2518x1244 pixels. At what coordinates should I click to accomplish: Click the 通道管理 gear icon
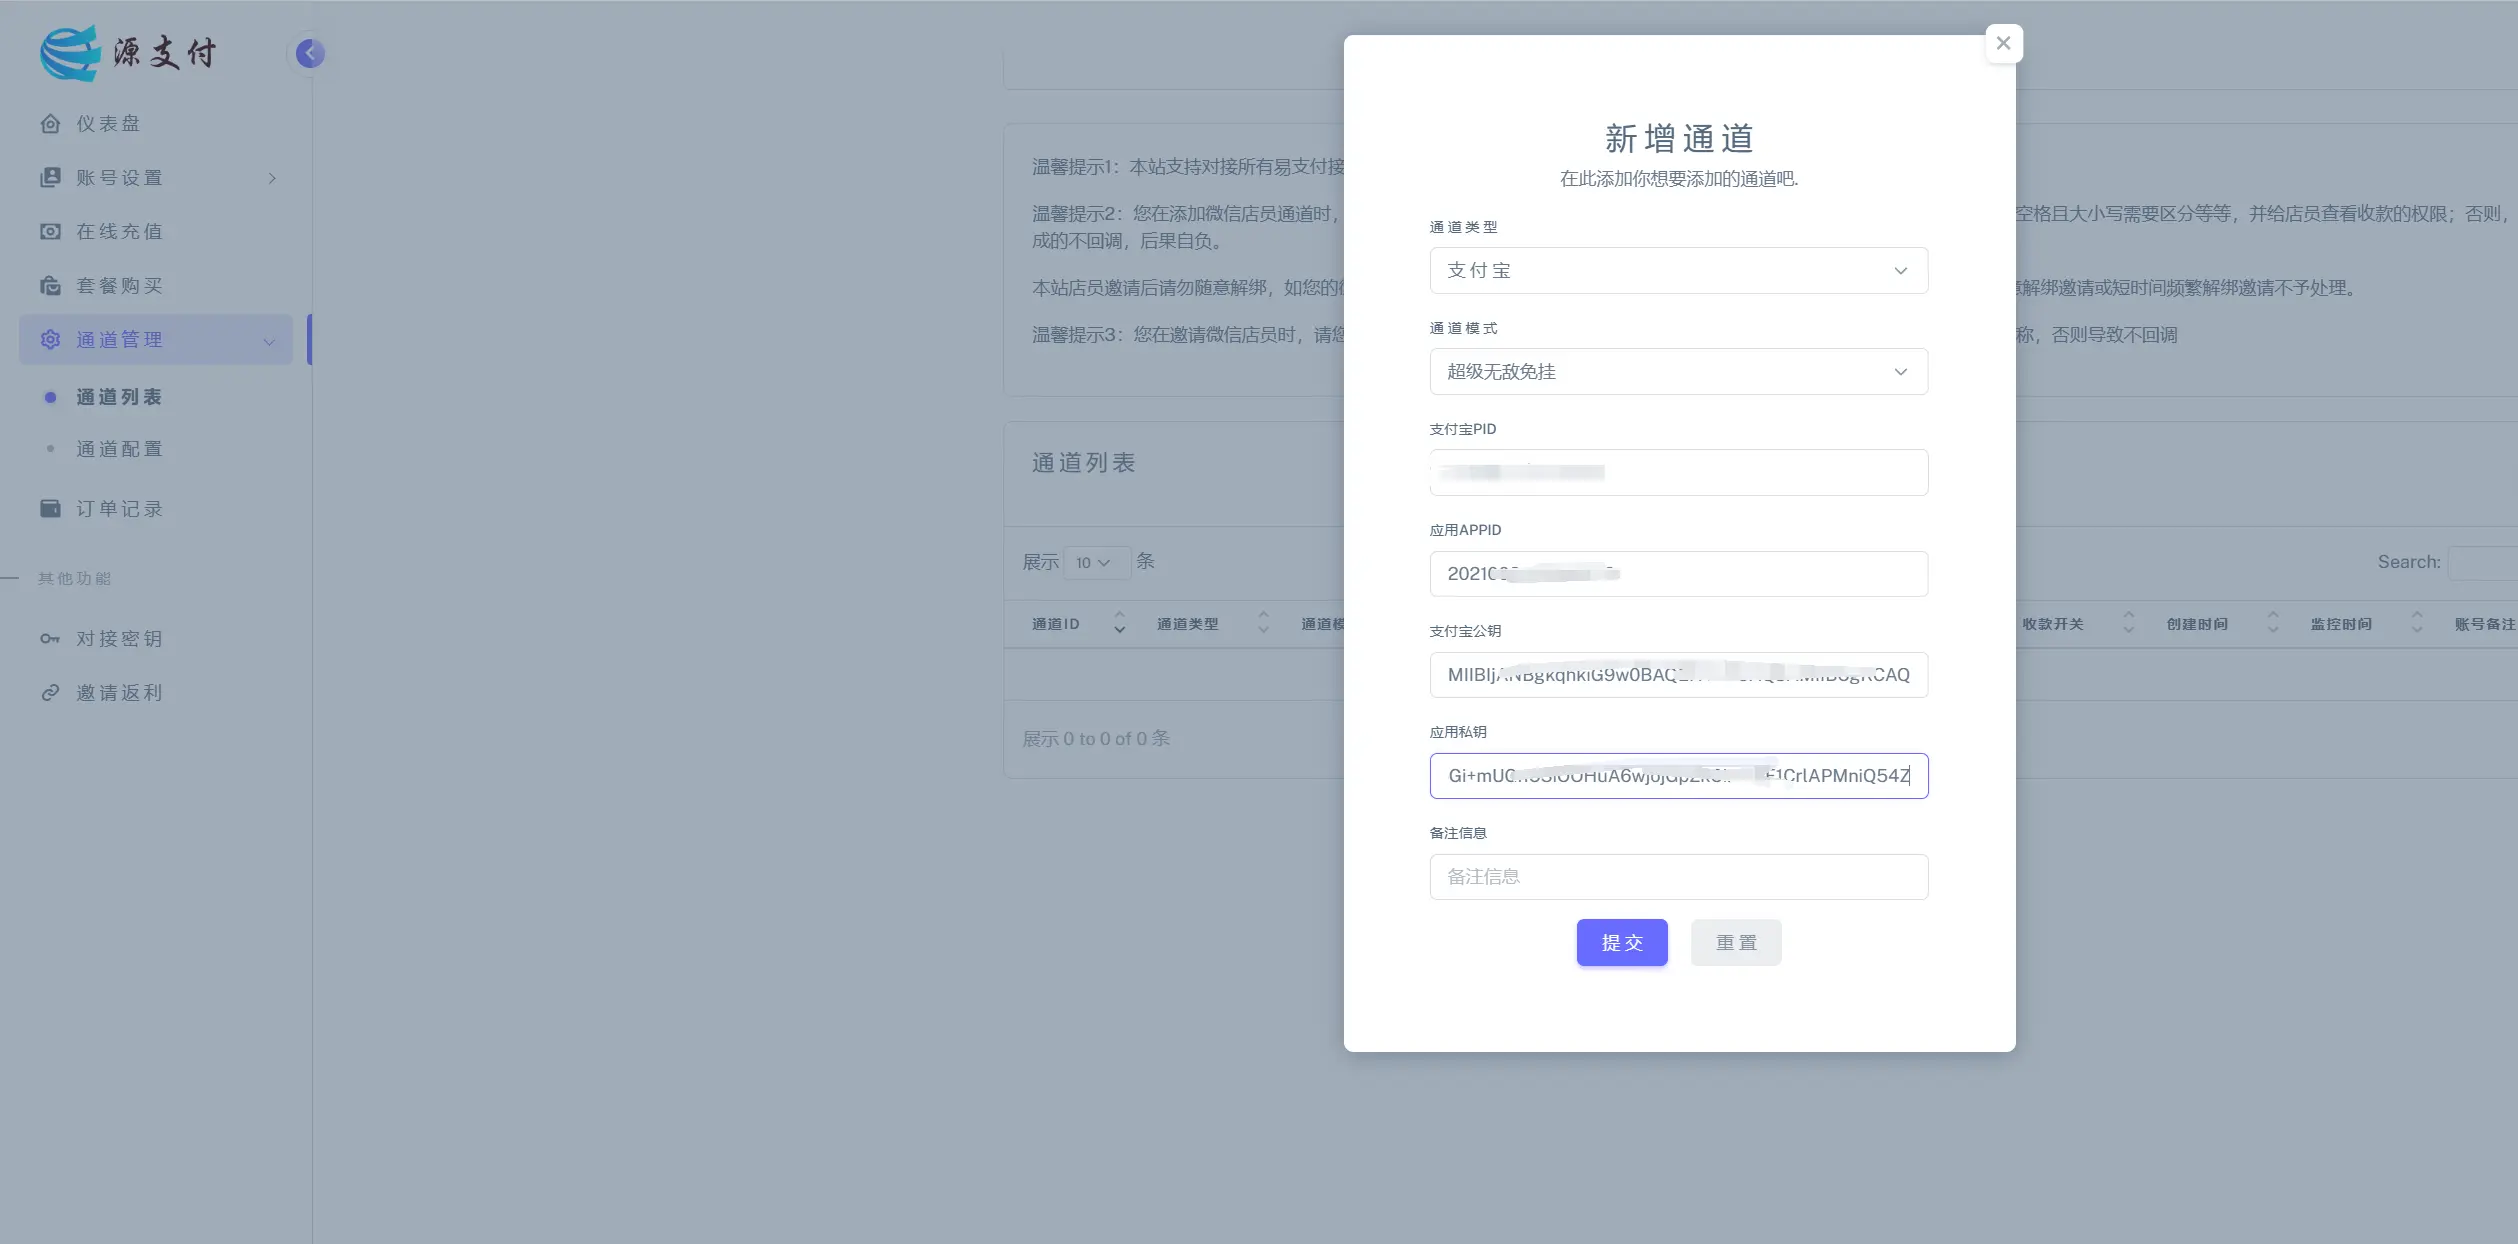50,340
